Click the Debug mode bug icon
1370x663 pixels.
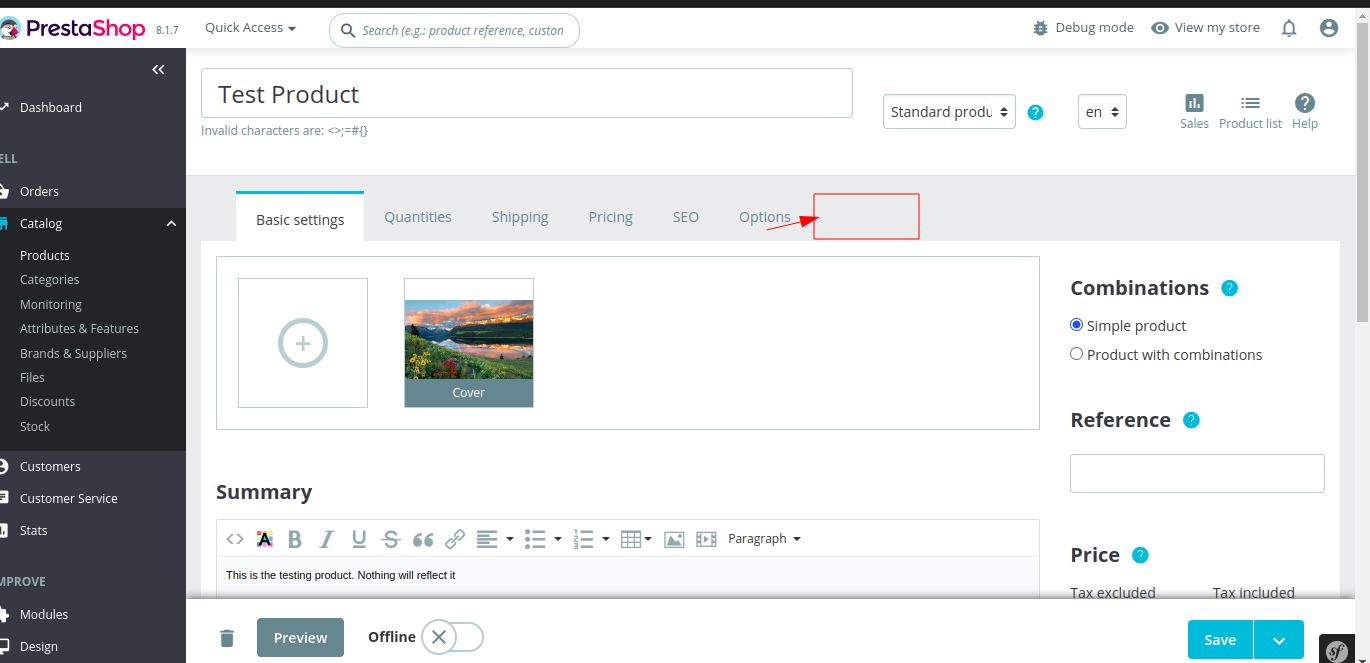1041,28
